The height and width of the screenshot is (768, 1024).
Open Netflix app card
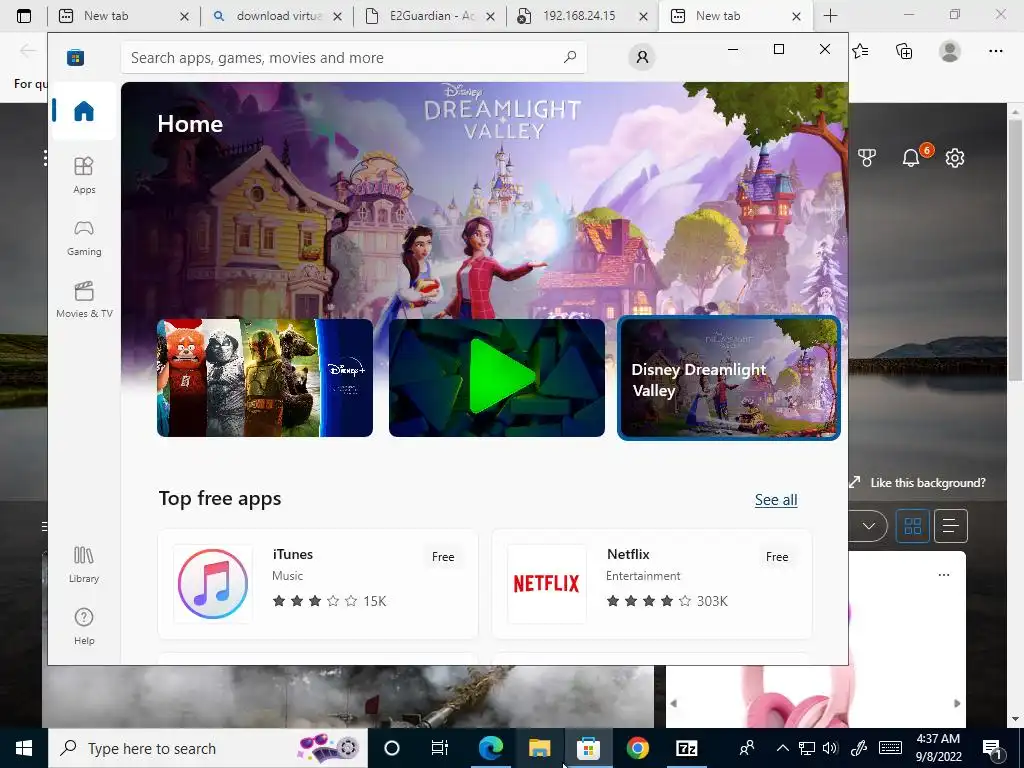pos(652,584)
